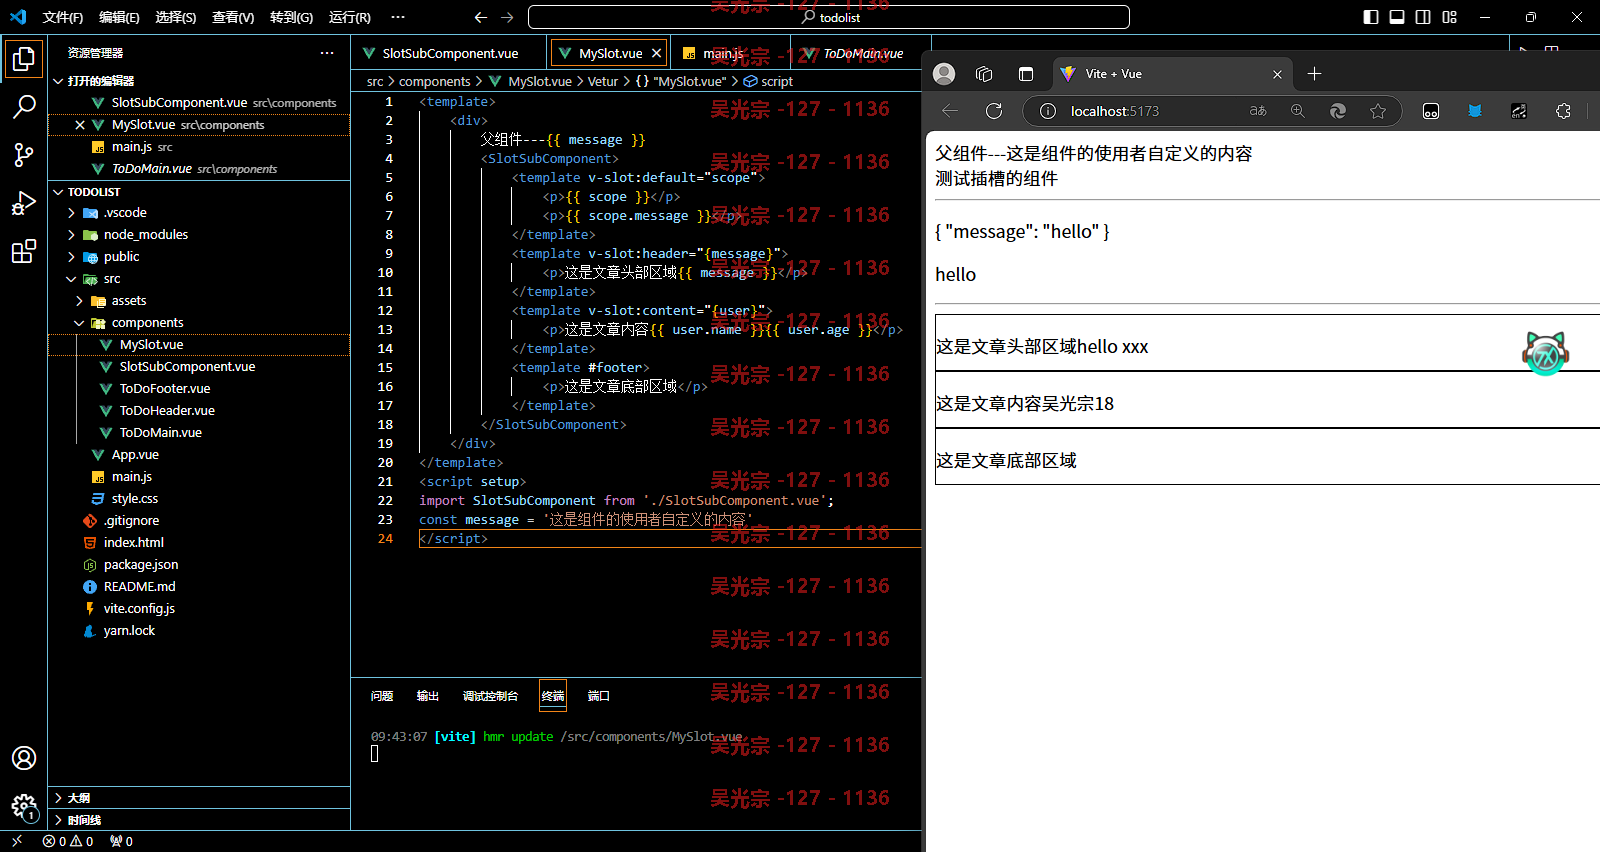Open vite.config.js in file tree

pyautogui.click(x=139, y=609)
